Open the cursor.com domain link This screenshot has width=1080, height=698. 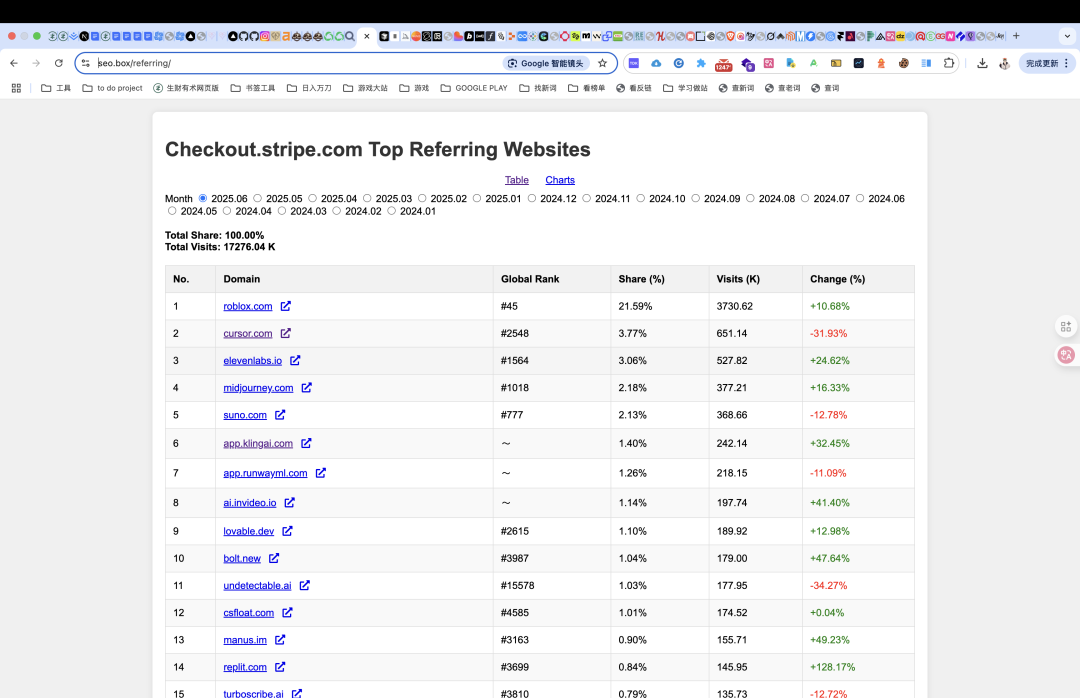coord(247,333)
